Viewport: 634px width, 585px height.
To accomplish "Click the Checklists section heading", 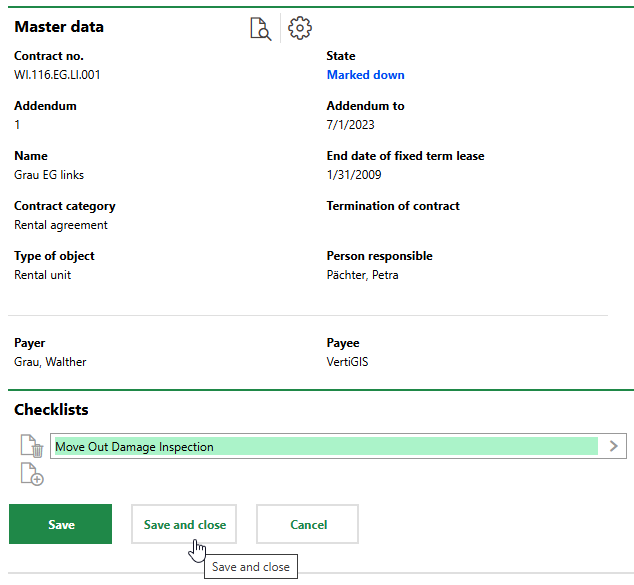I will [x=51, y=410].
